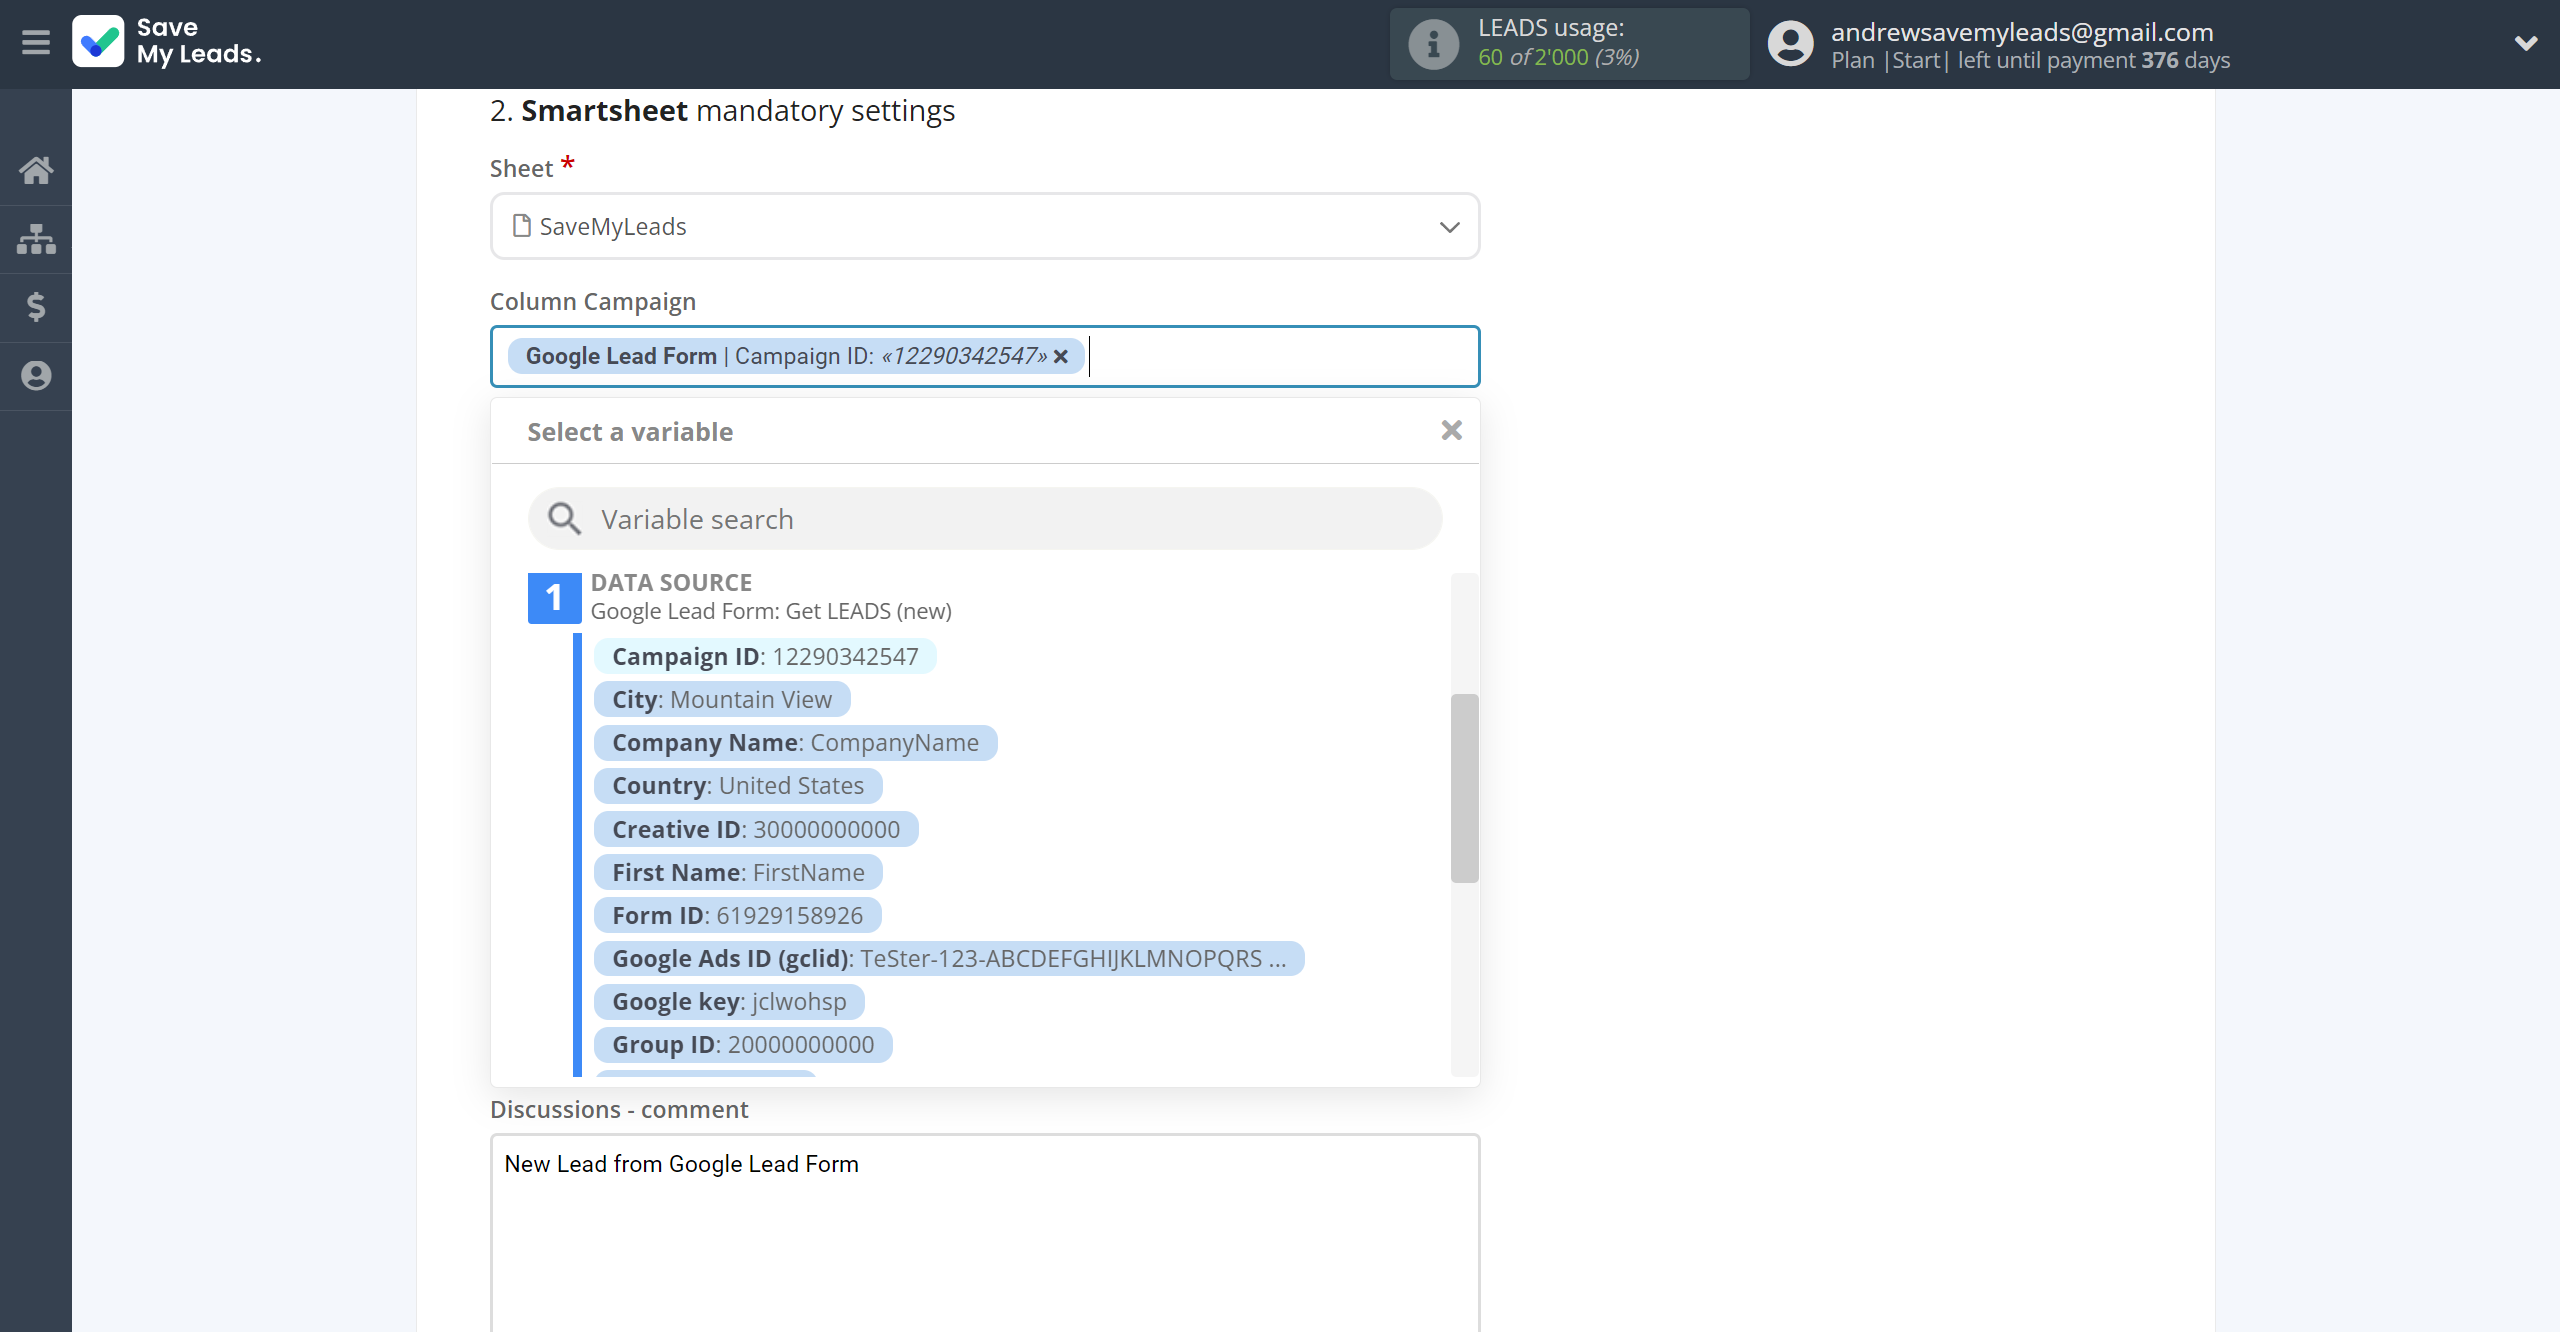Select City: Mountain View variable
The height and width of the screenshot is (1332, 2560).
pos(722,700)
